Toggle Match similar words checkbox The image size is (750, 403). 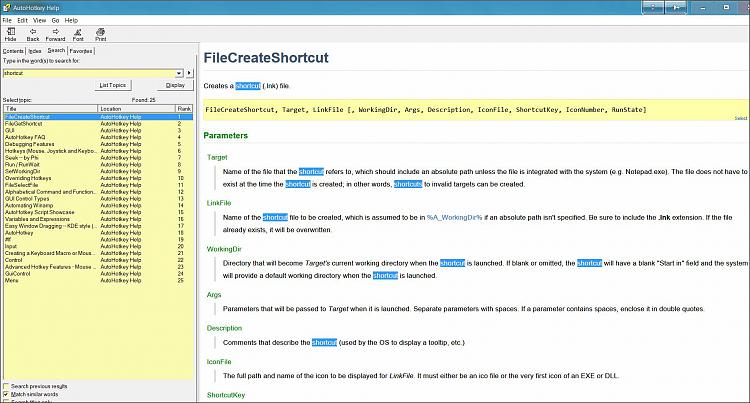tap(6, 394)
